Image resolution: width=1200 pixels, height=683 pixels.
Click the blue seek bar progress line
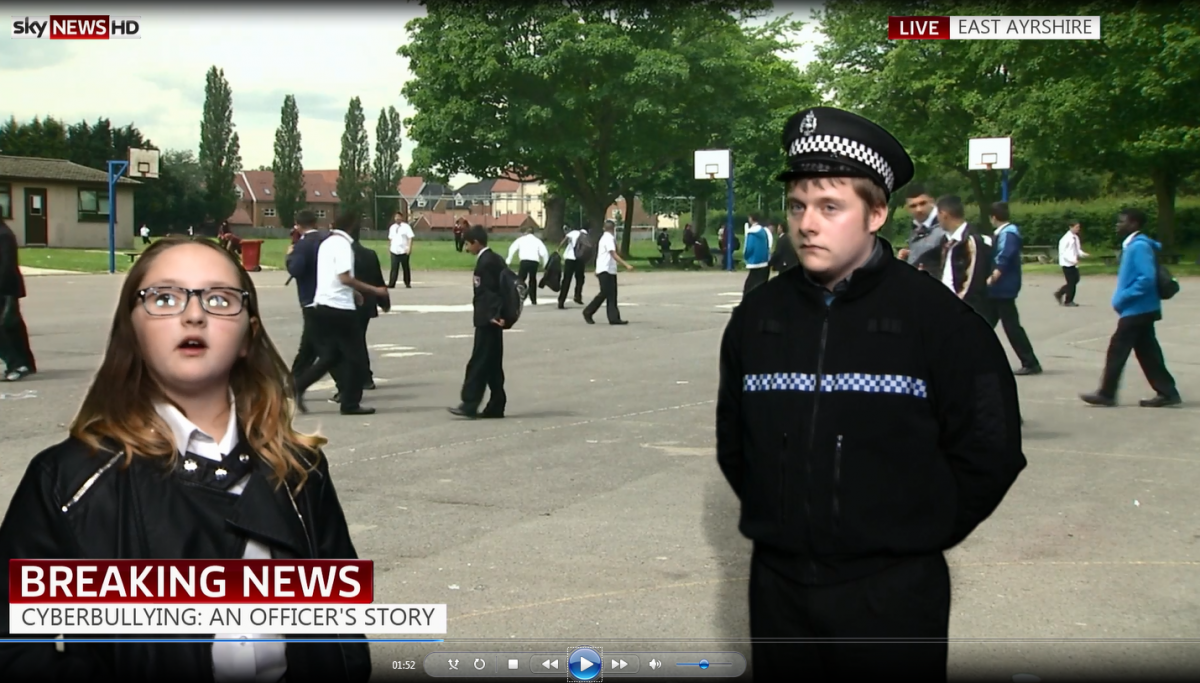220,640
